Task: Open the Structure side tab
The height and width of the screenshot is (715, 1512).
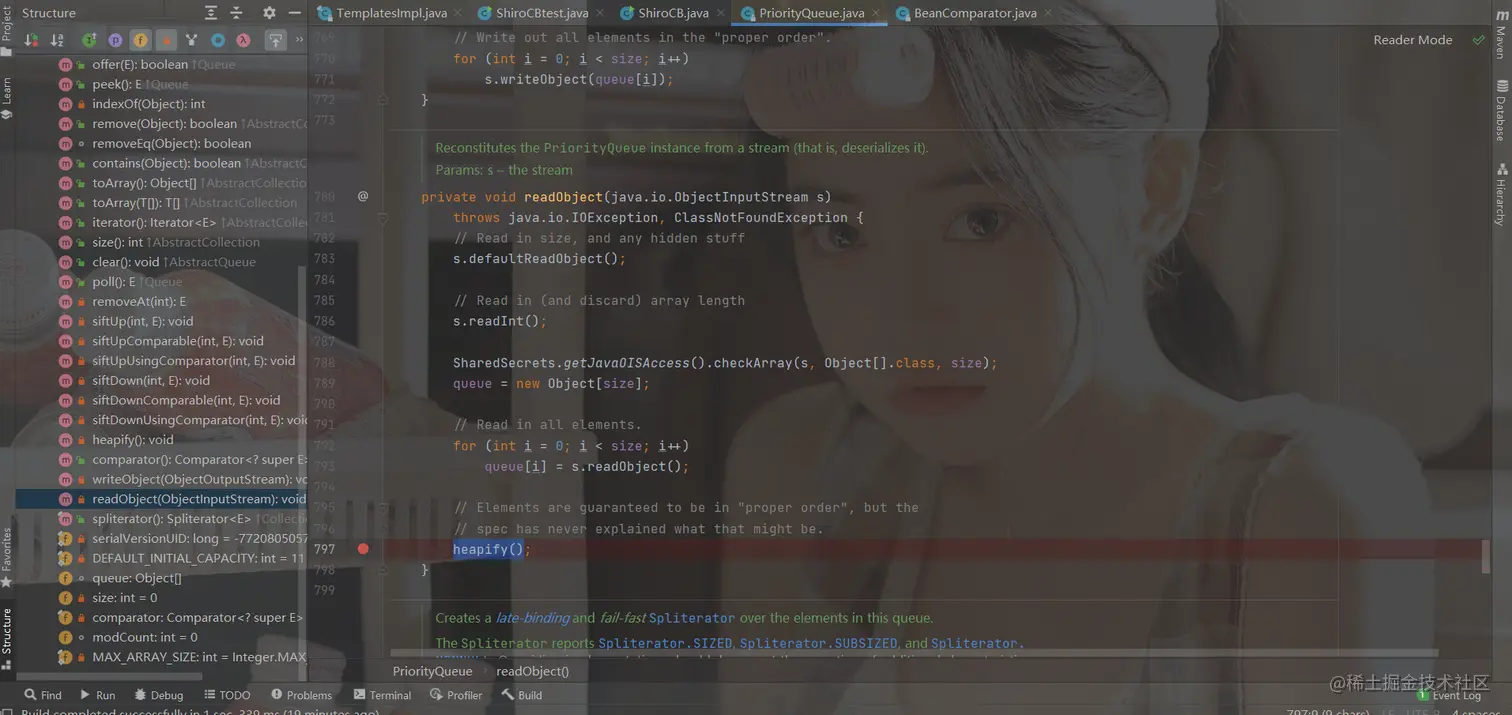Action: [x=7, y=638]
